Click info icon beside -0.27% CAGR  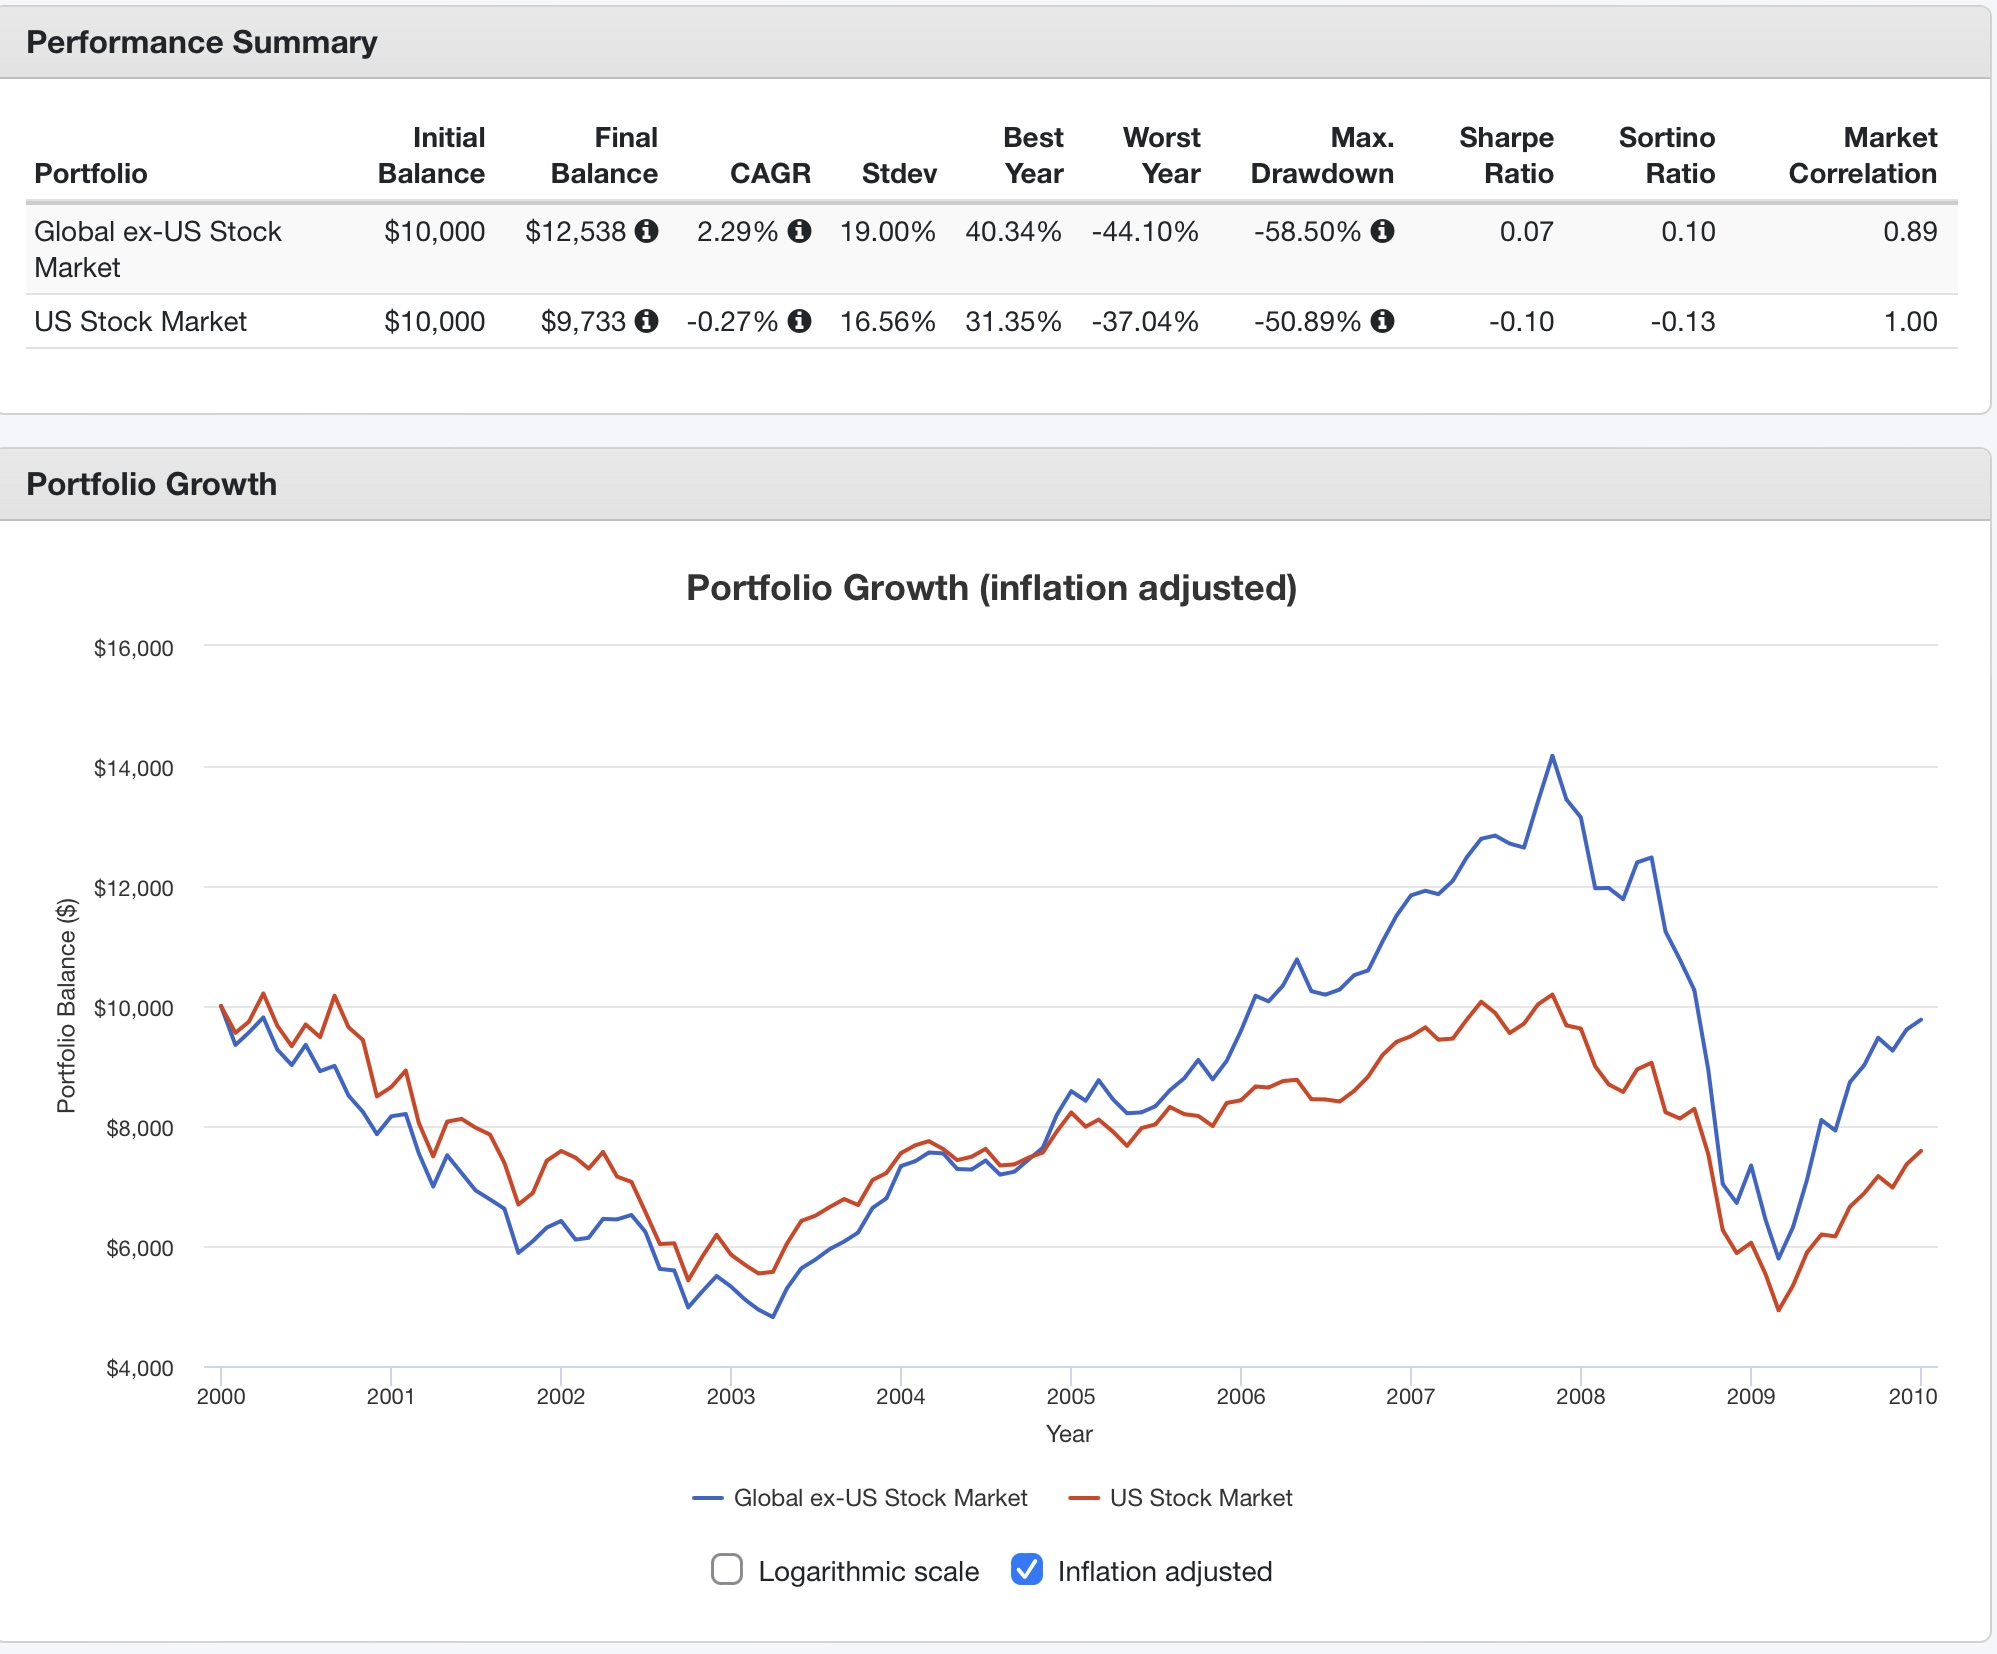click(x=799, y=321)
